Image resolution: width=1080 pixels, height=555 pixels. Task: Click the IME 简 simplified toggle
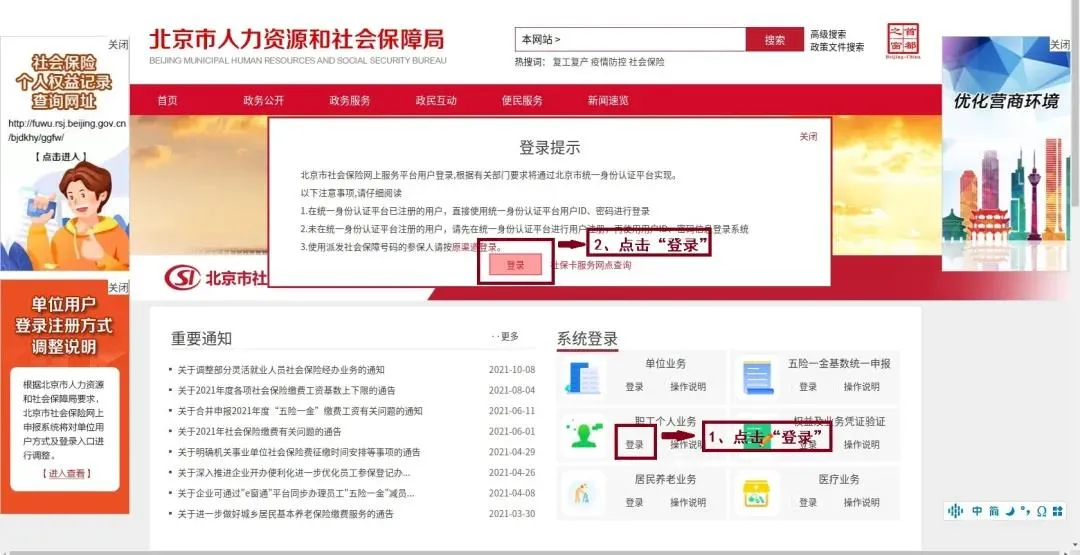coord(994,511)
